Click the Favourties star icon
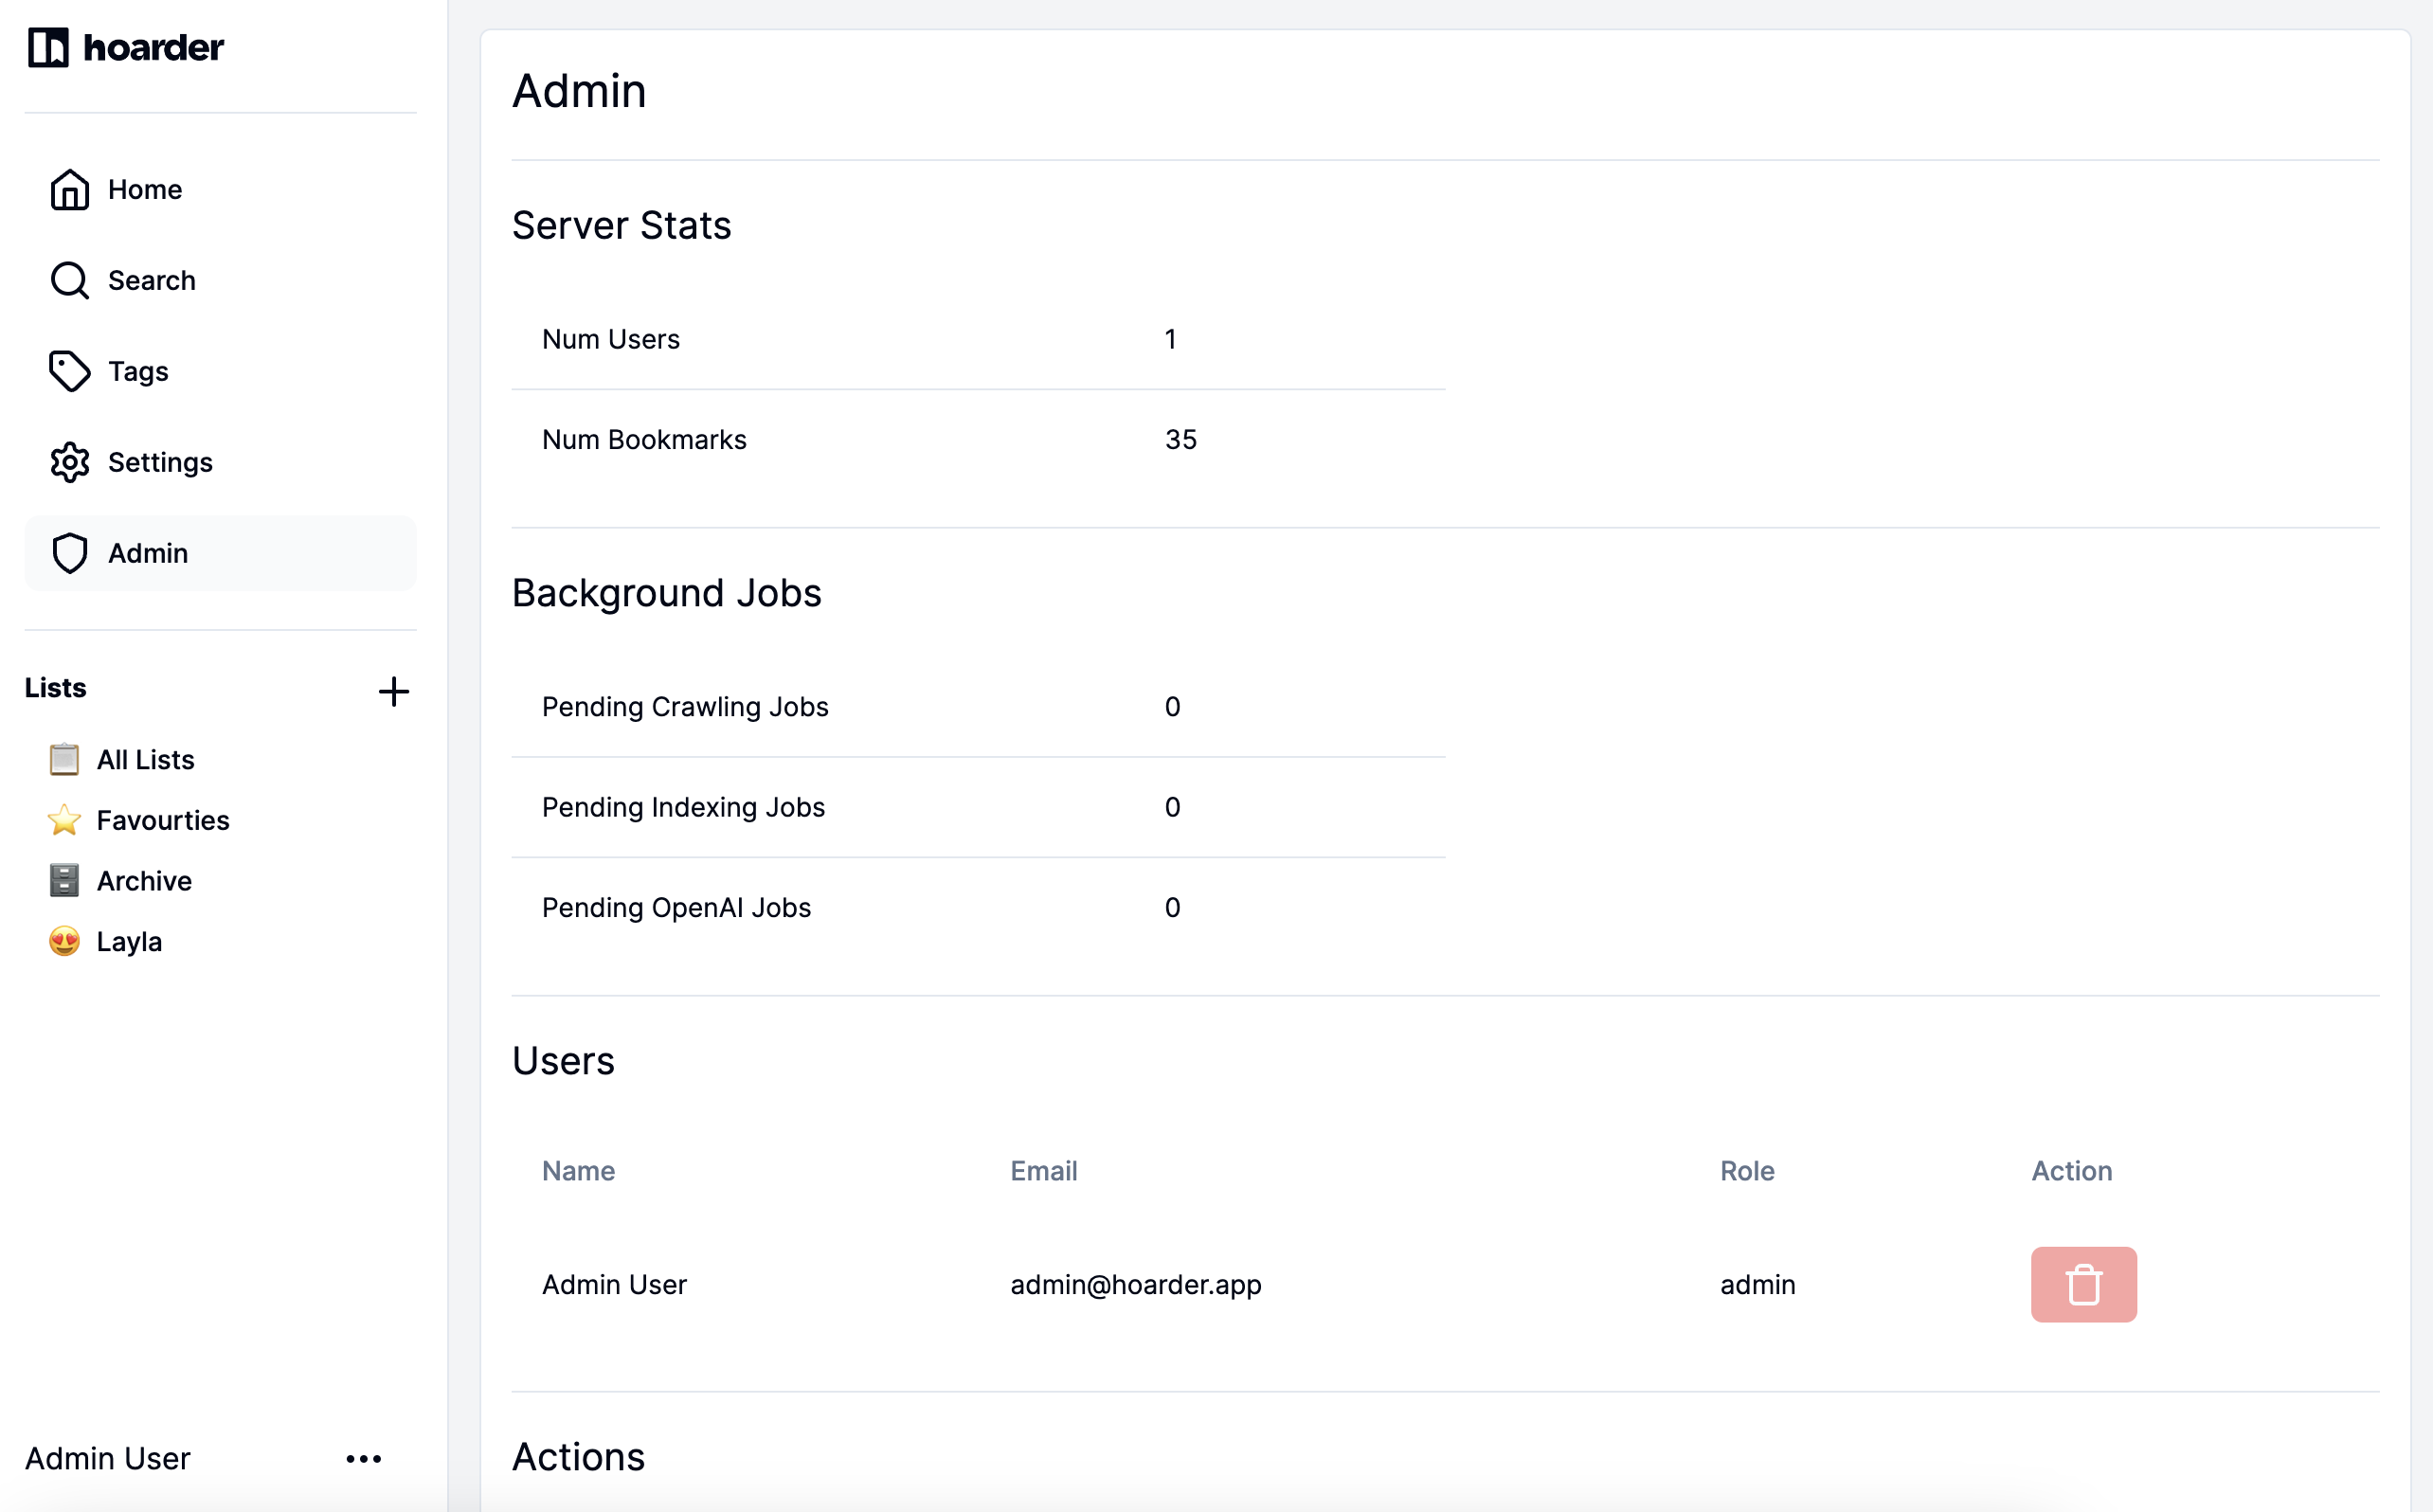2433x1512 pixels. click(x=64, y=821)
